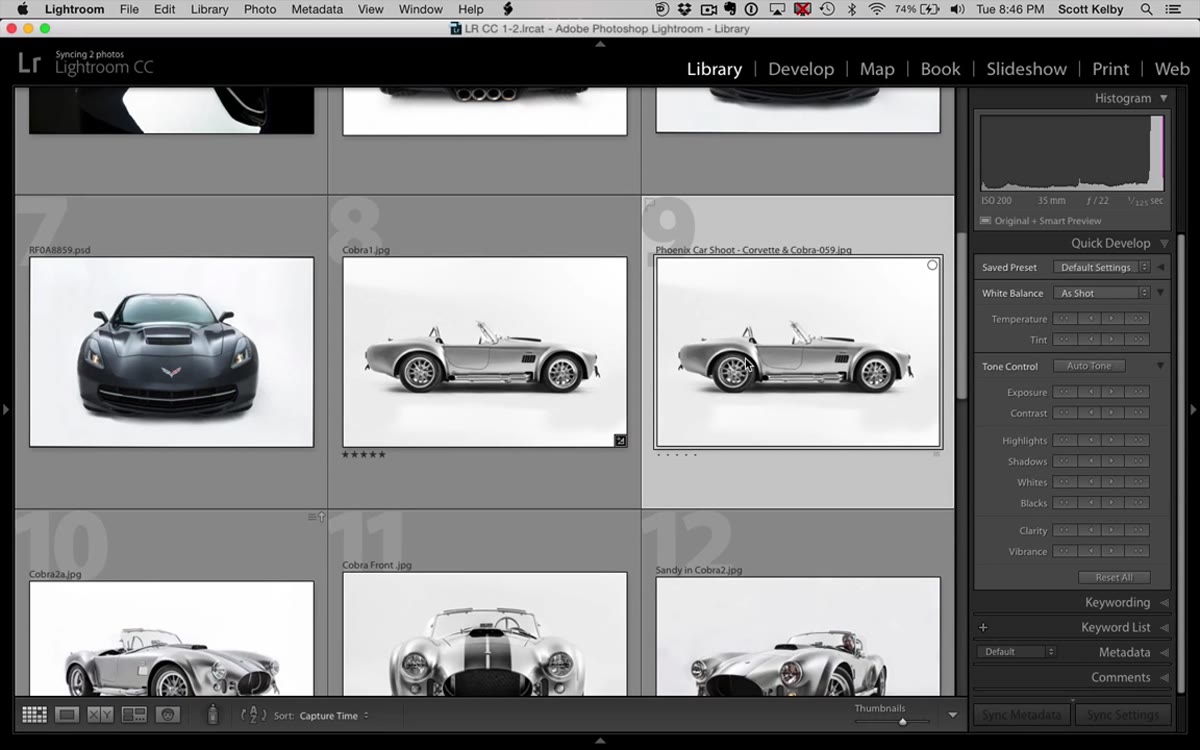Image resolution: width=1200 pixels, height=750 pixels.
Task: Switch to the Book module
Action: tap(940, 69)
